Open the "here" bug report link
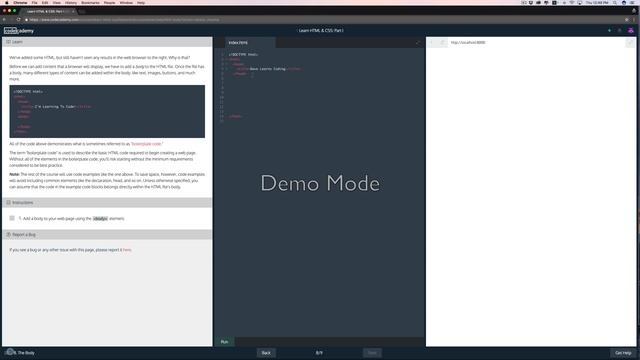Viewport: 640px width, 360px height. click(127, 249)
